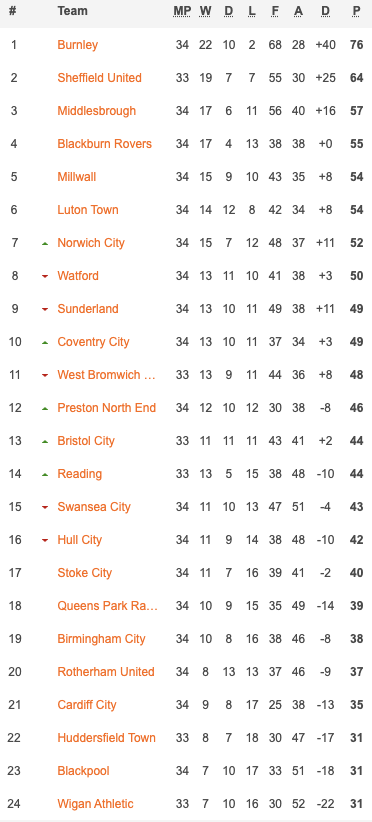Click the red down arrow beside Watford
Image resolution: width=372 pixels, height=822 pixels.
pyautogui.click(x=45, y=276)
